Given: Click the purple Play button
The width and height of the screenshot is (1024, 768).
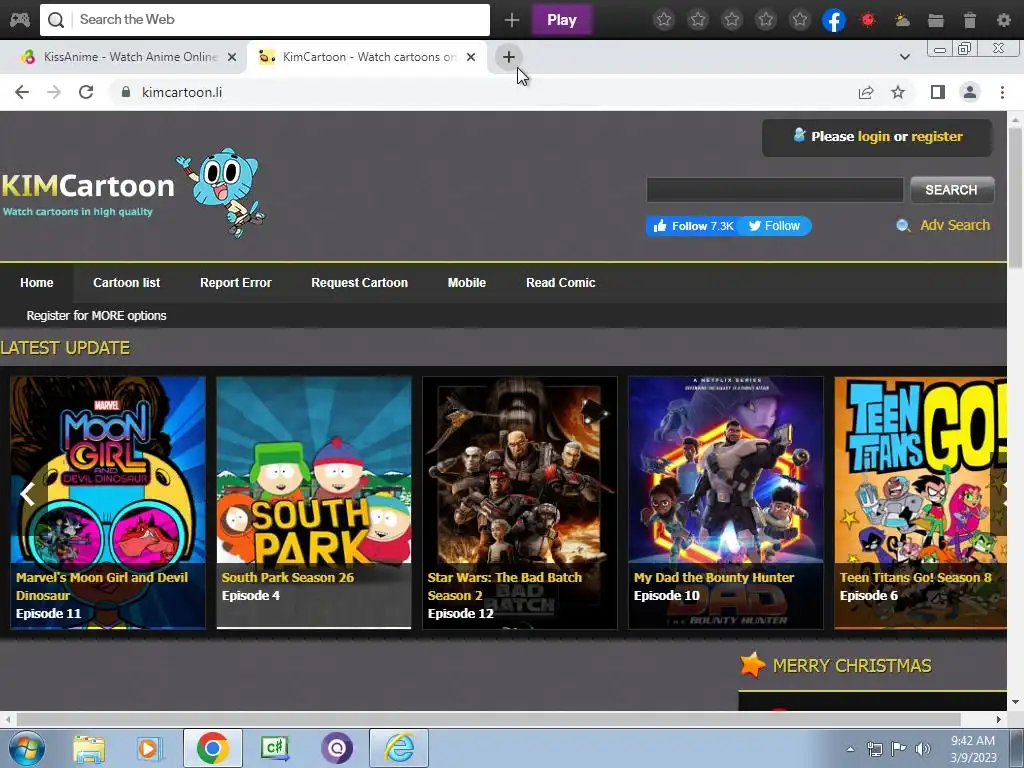Looking at the screenshot, I should point(562,20).
